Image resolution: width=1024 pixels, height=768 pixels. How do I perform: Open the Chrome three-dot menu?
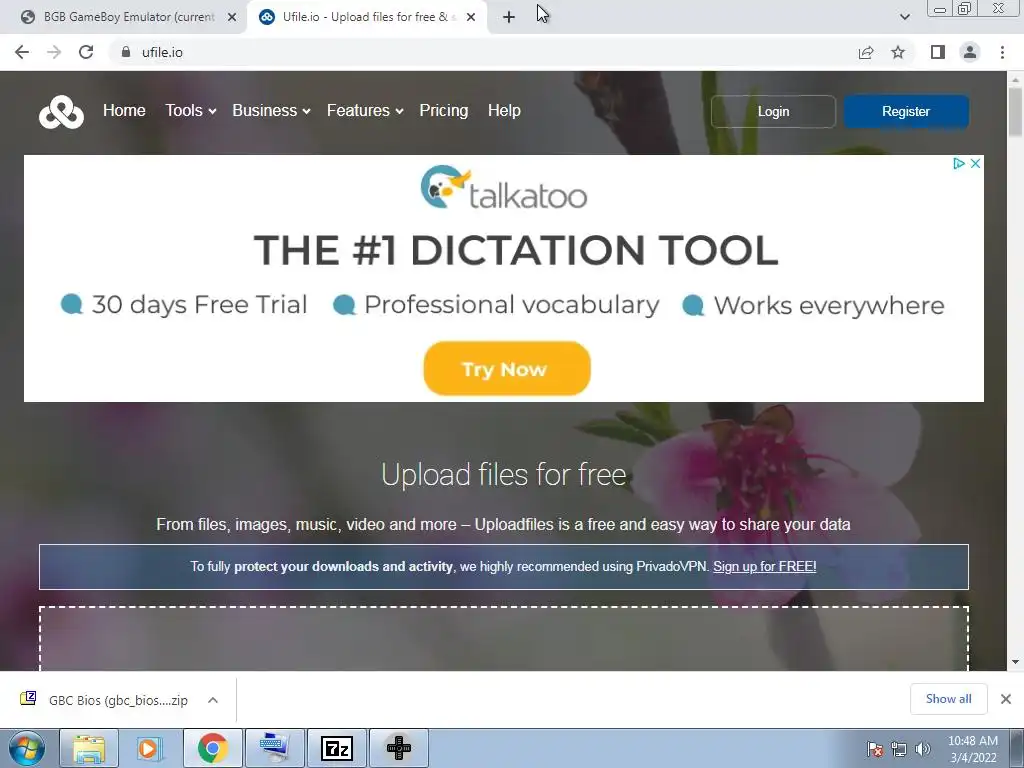tap(1002, 52)
